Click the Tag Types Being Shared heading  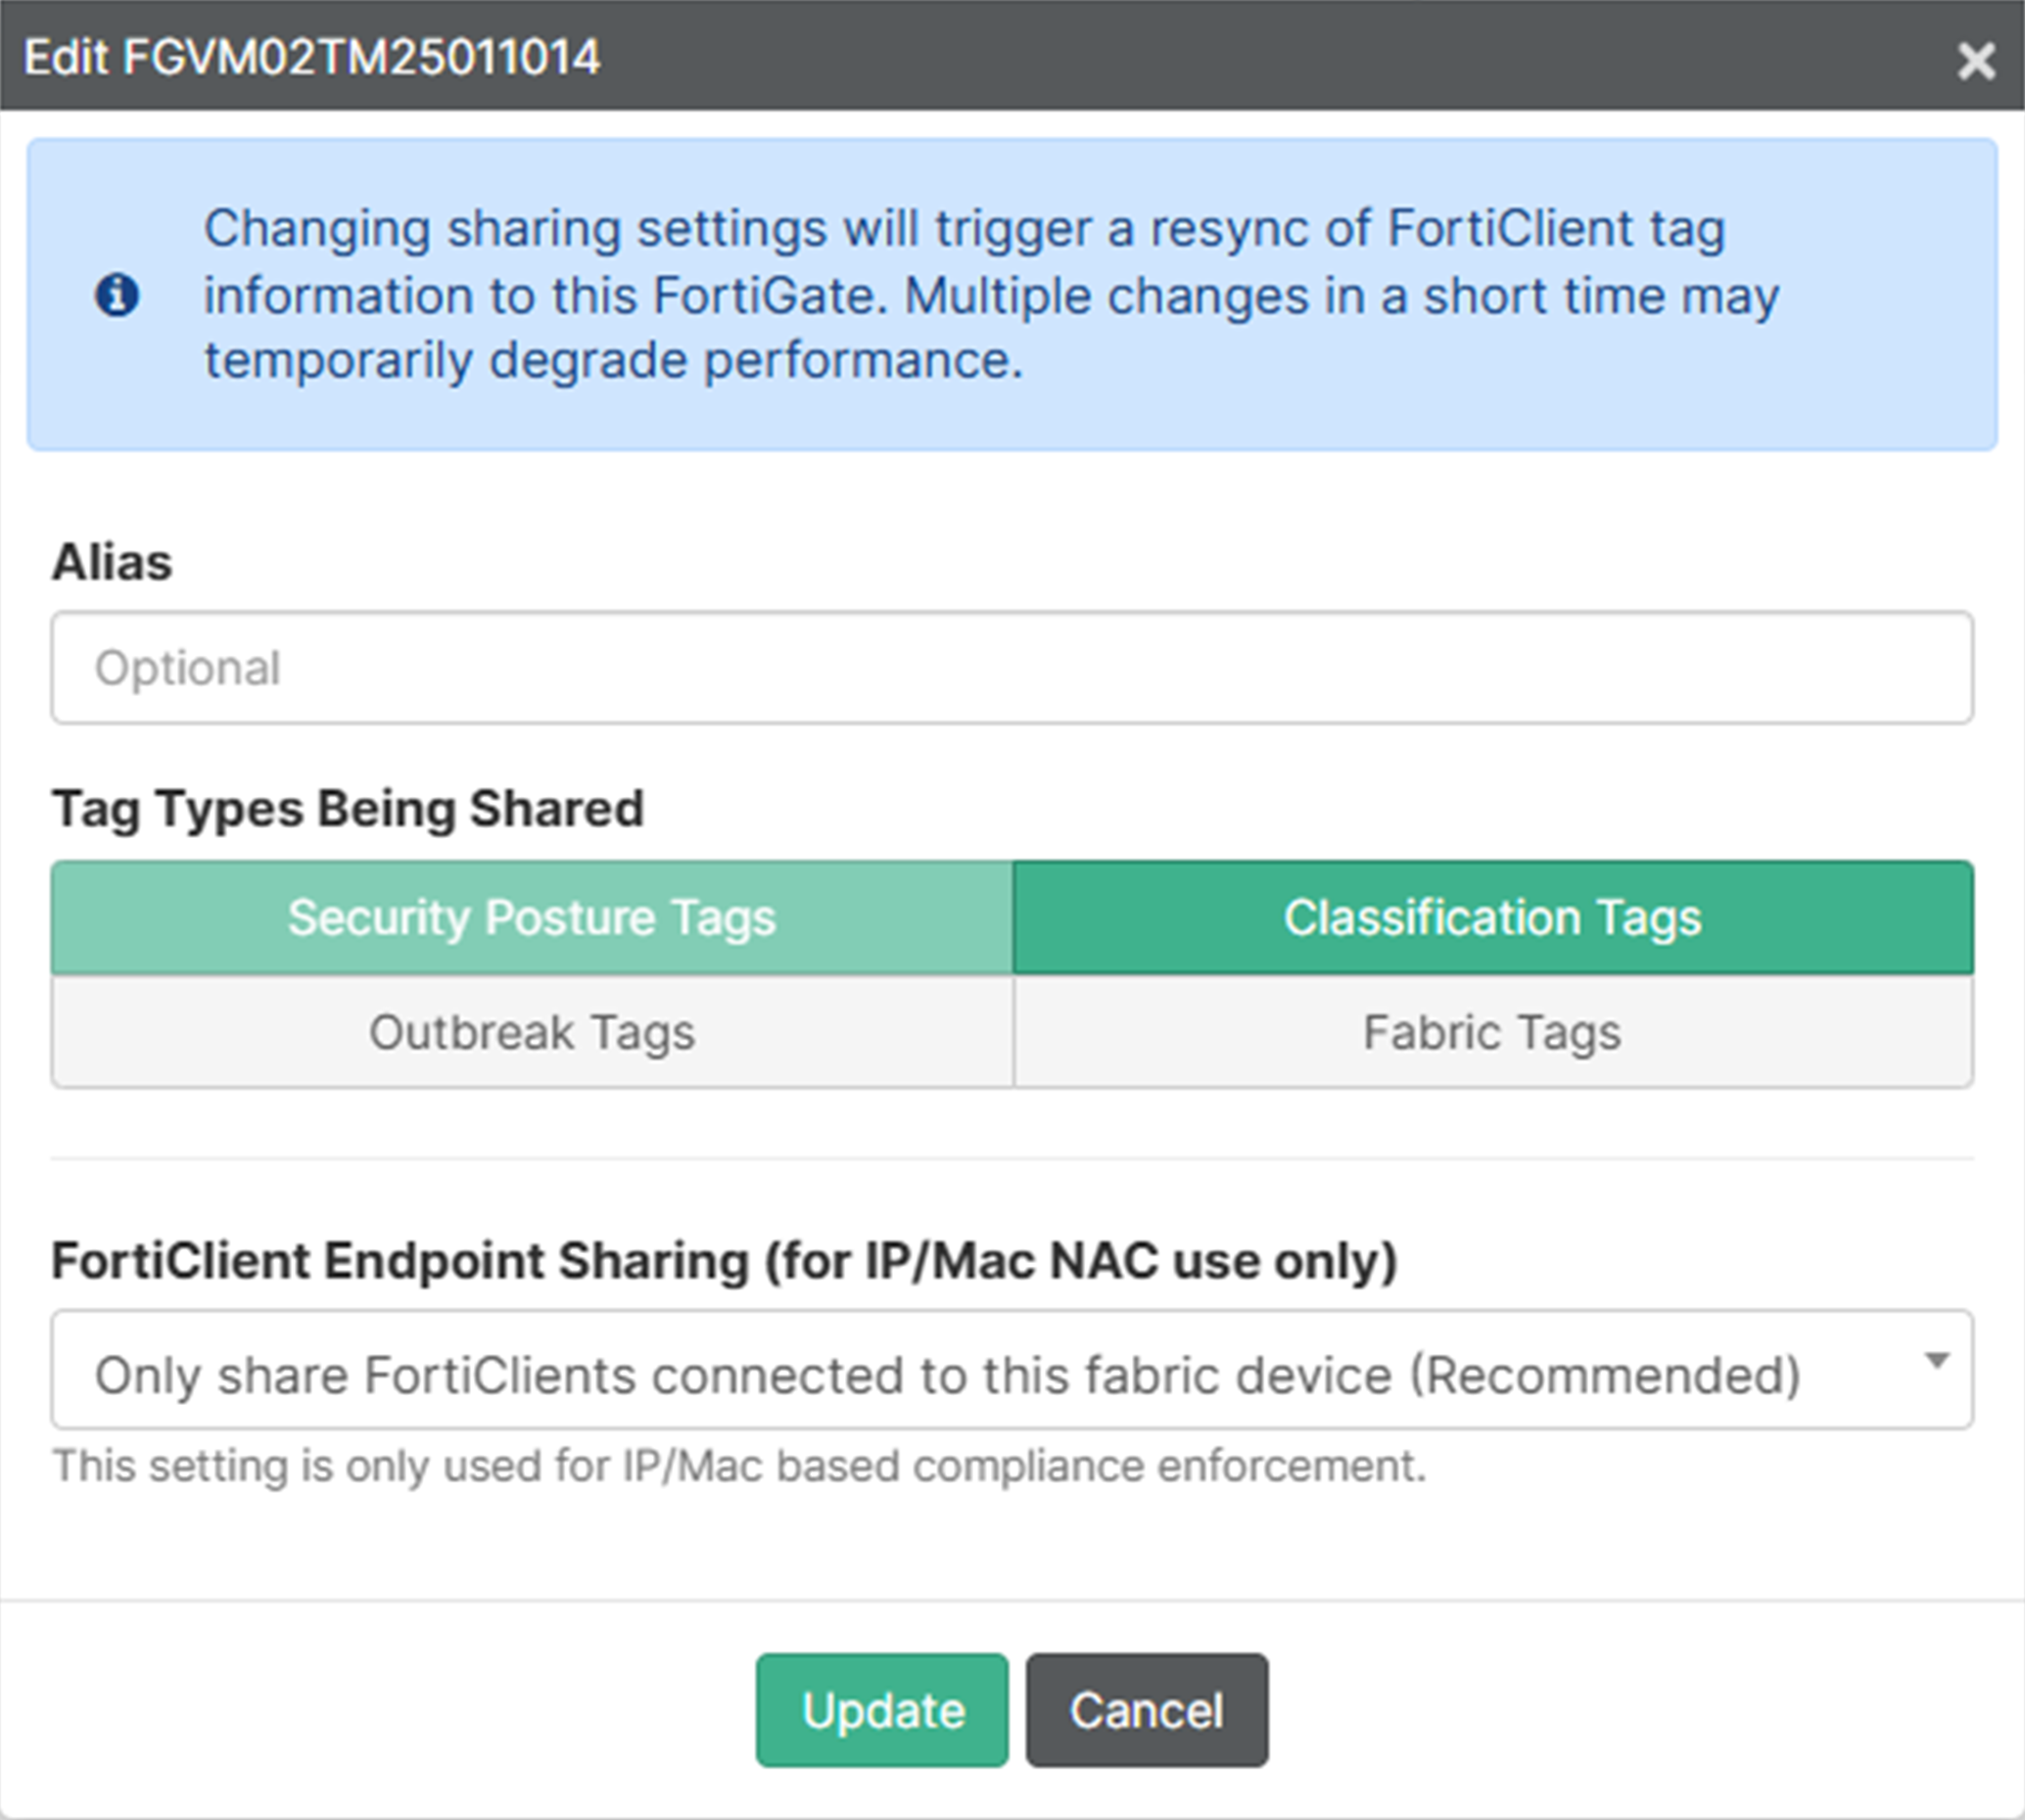click(x=348, y=808)
